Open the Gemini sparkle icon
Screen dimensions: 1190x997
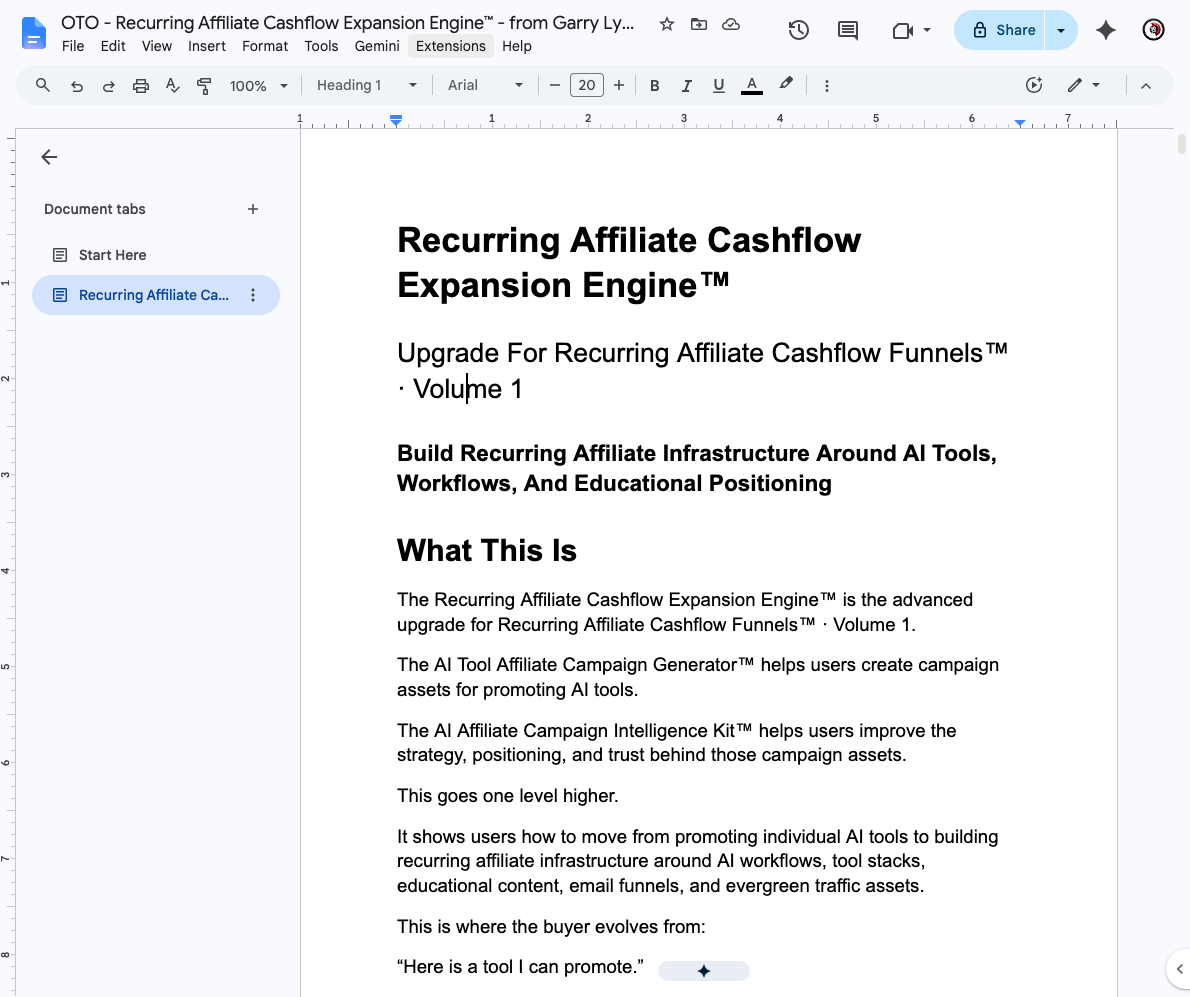(1106, 30)
